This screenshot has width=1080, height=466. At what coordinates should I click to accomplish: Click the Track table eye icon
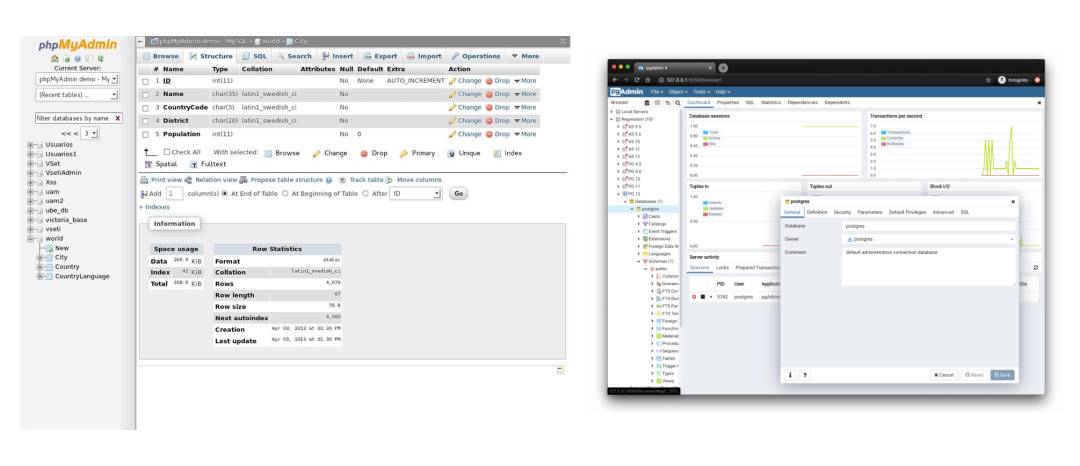(x=342, y=180)
